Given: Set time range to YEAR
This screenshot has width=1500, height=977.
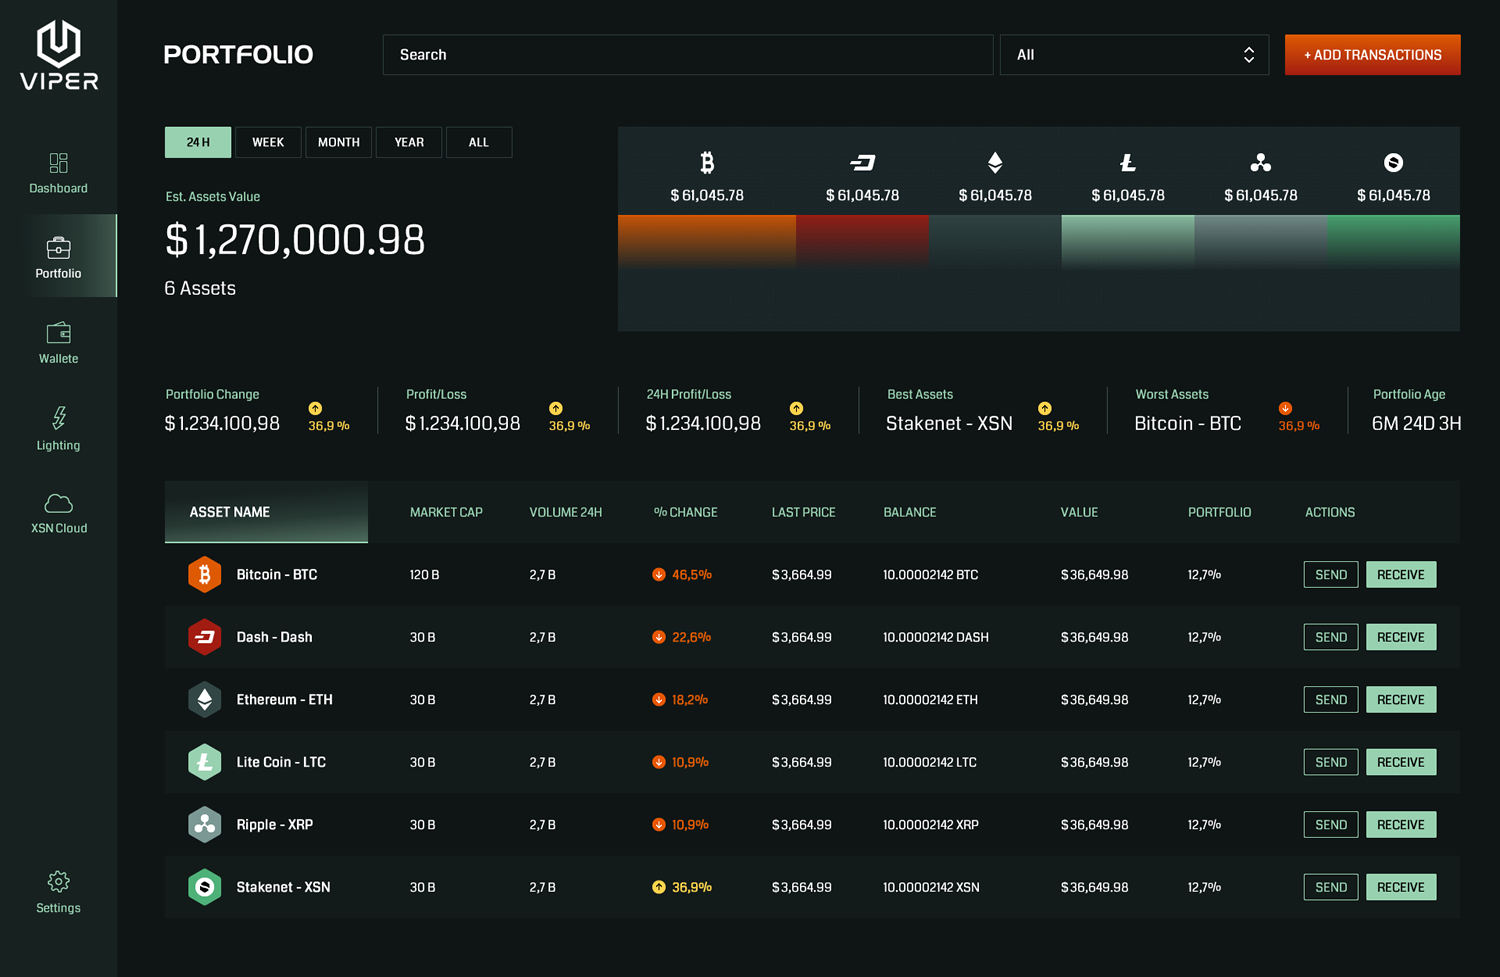Looking at the screenshot, I should (409, 142).
